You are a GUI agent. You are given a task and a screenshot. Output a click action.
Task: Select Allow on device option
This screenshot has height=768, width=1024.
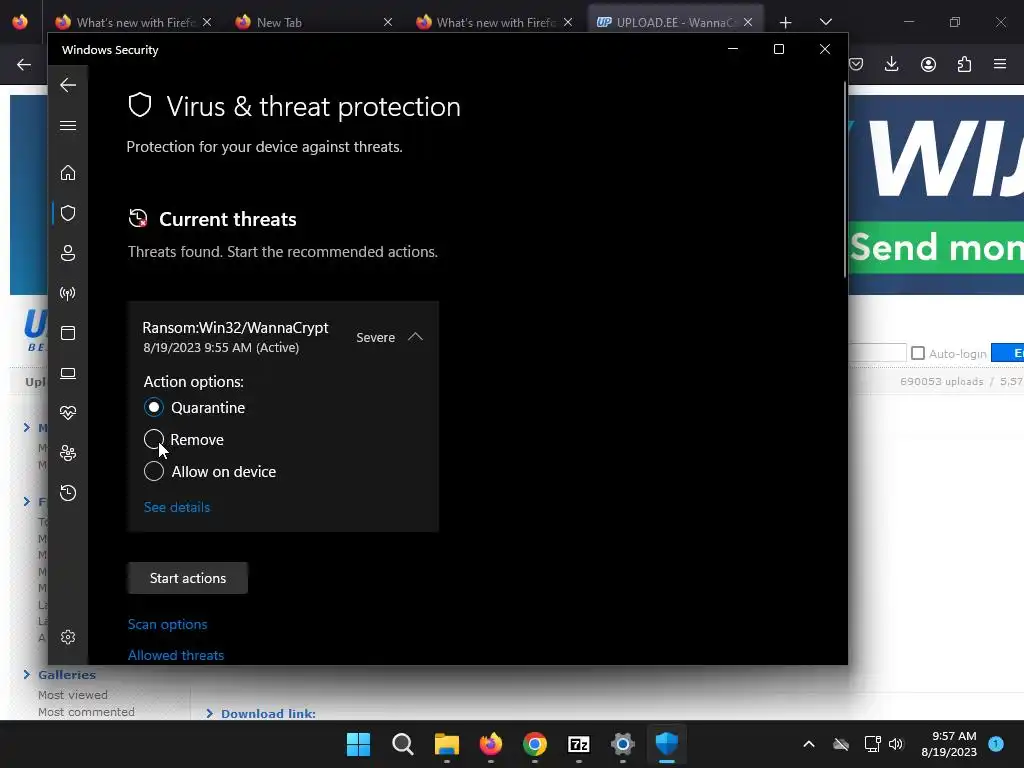click(x=154, y=472)
